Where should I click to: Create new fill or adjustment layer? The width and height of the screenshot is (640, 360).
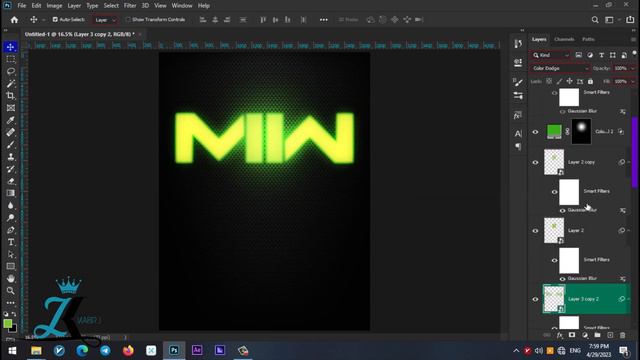(x=585, y=335)
